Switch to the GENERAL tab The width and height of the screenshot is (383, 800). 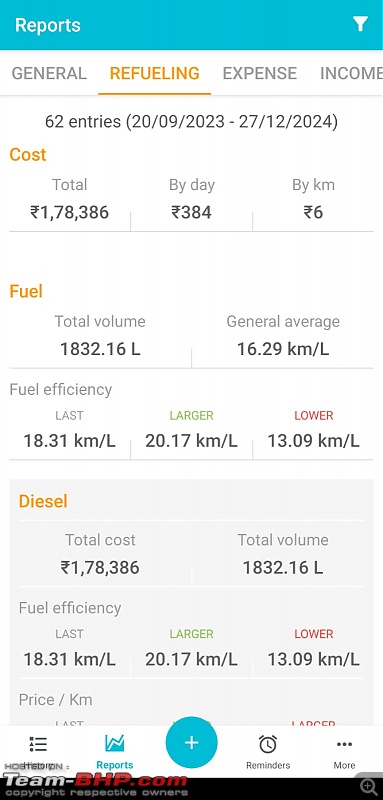pos(49,73)
